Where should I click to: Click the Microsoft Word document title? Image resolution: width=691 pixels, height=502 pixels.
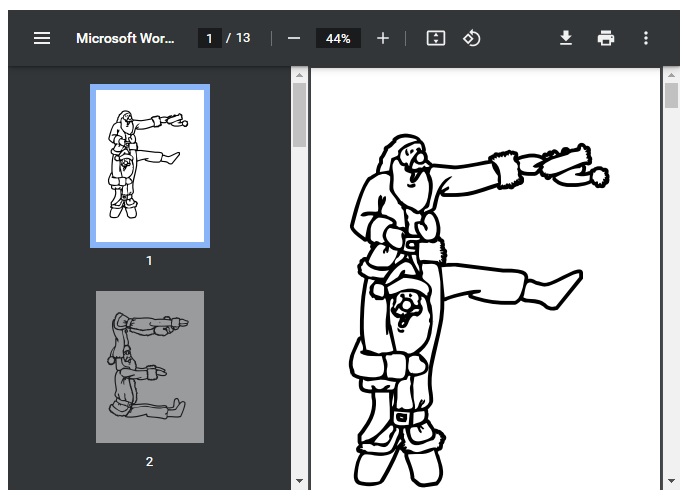[125, 38]
